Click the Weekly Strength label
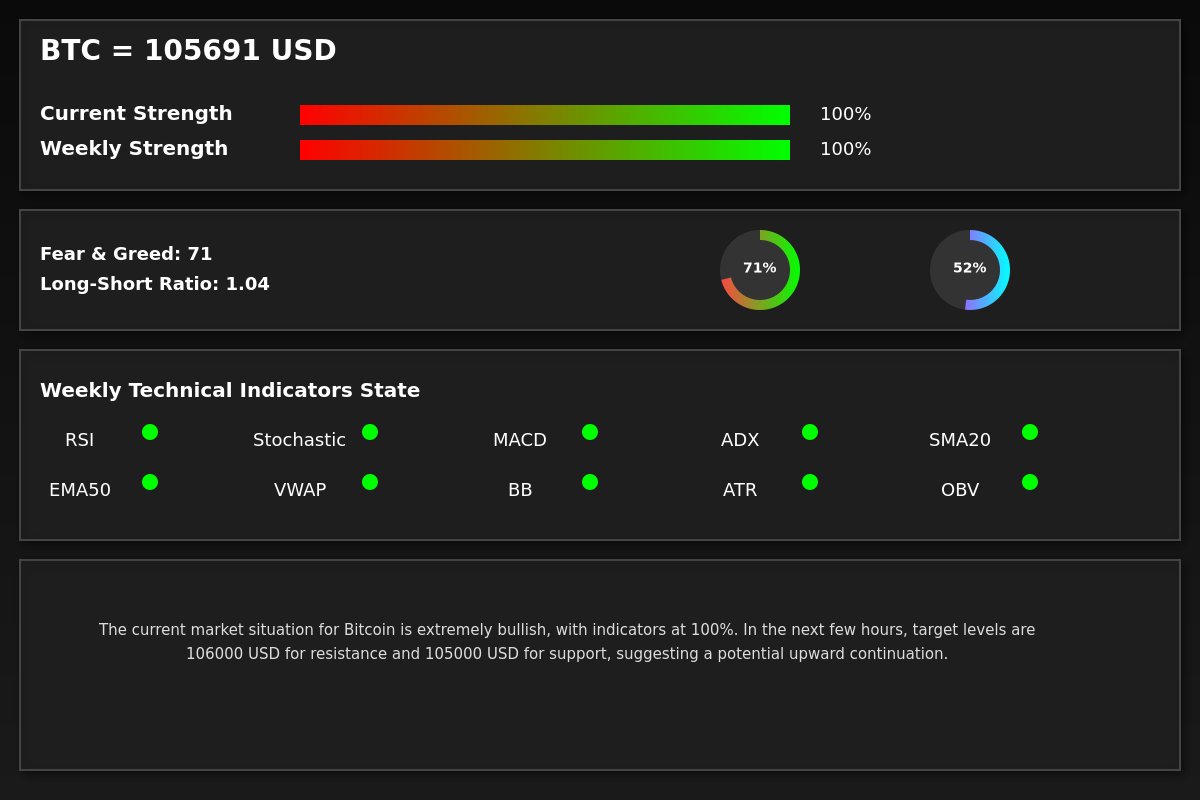The height and width of the screenshot is (800, 1200). (134, 149)
